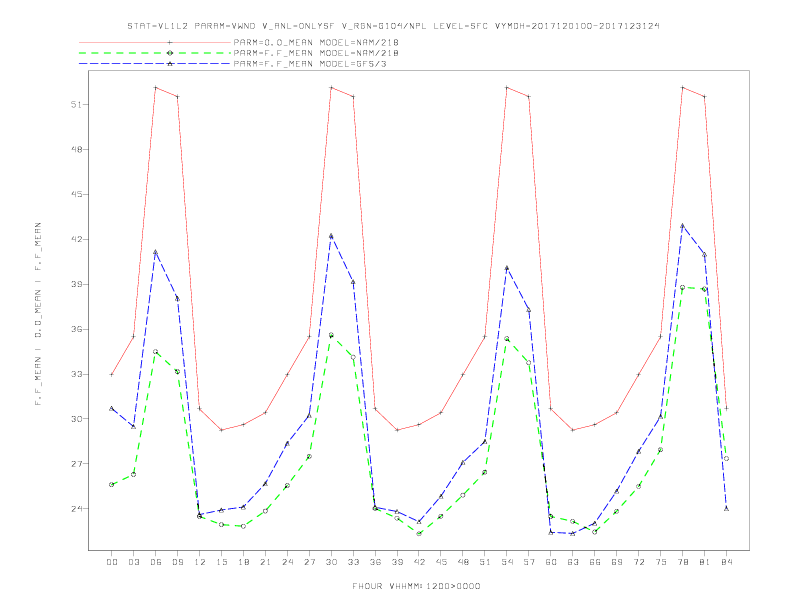
Task: Click x-axis forecast hour label 00
Action: [x=112, y=562]
